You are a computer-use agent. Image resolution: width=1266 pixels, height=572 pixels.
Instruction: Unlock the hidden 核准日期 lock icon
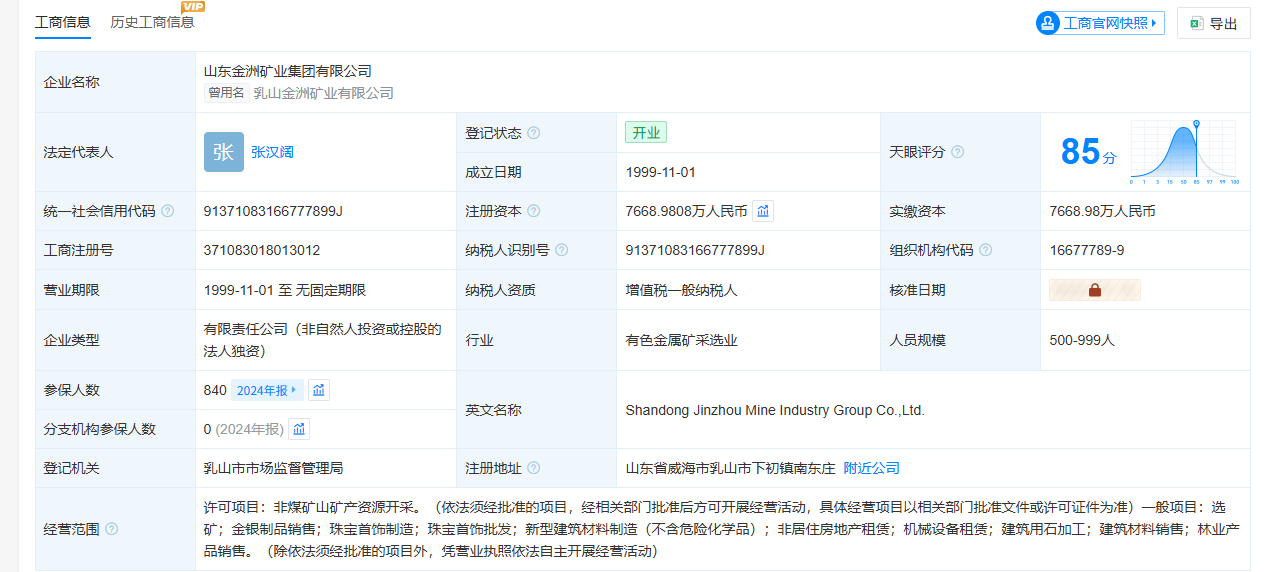pos(1094,290)
